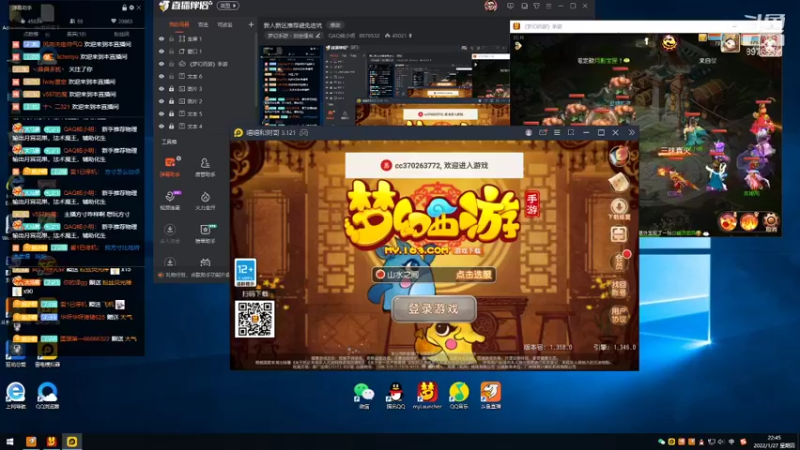Click the leftmost flame skill icon in battle window

click(727, 222)
